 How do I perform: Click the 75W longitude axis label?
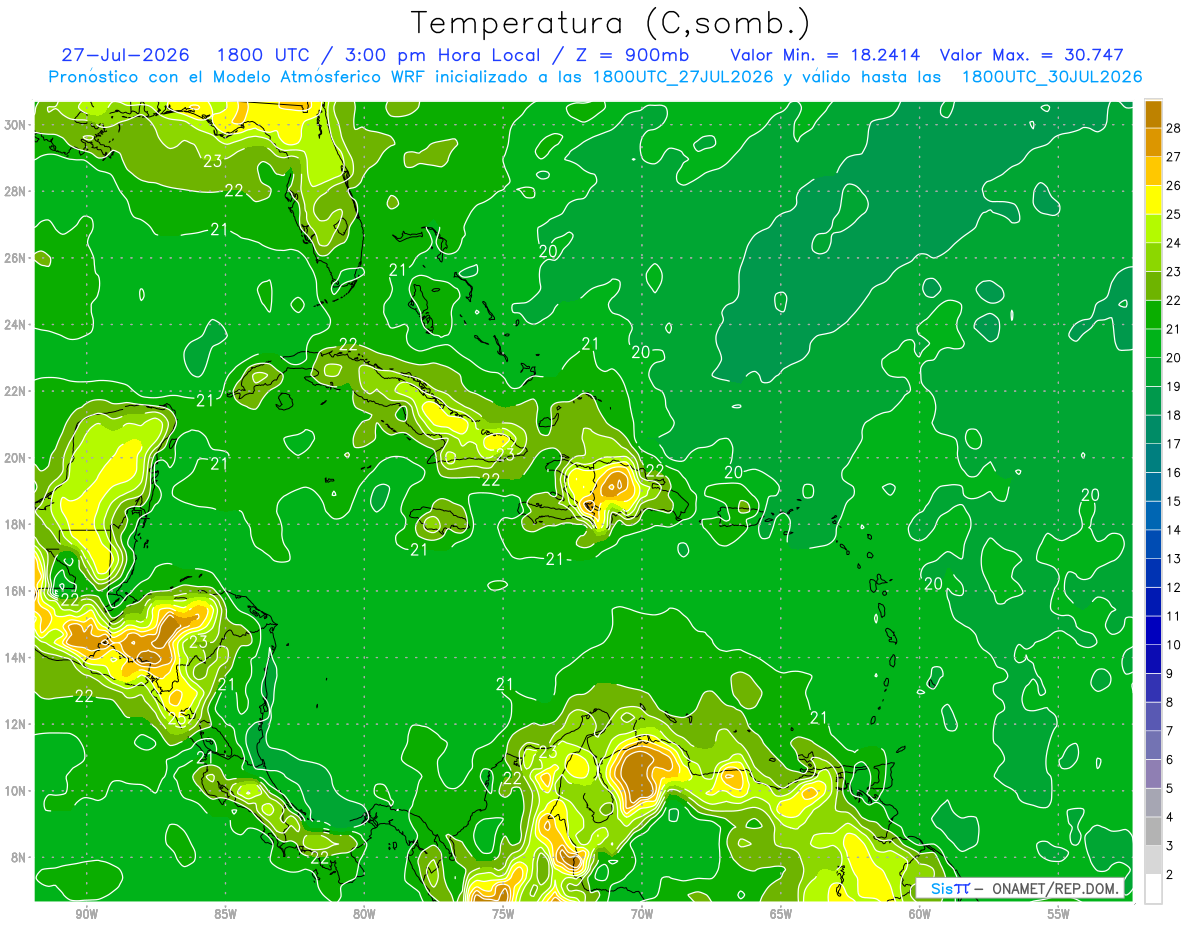pos(503,913)
